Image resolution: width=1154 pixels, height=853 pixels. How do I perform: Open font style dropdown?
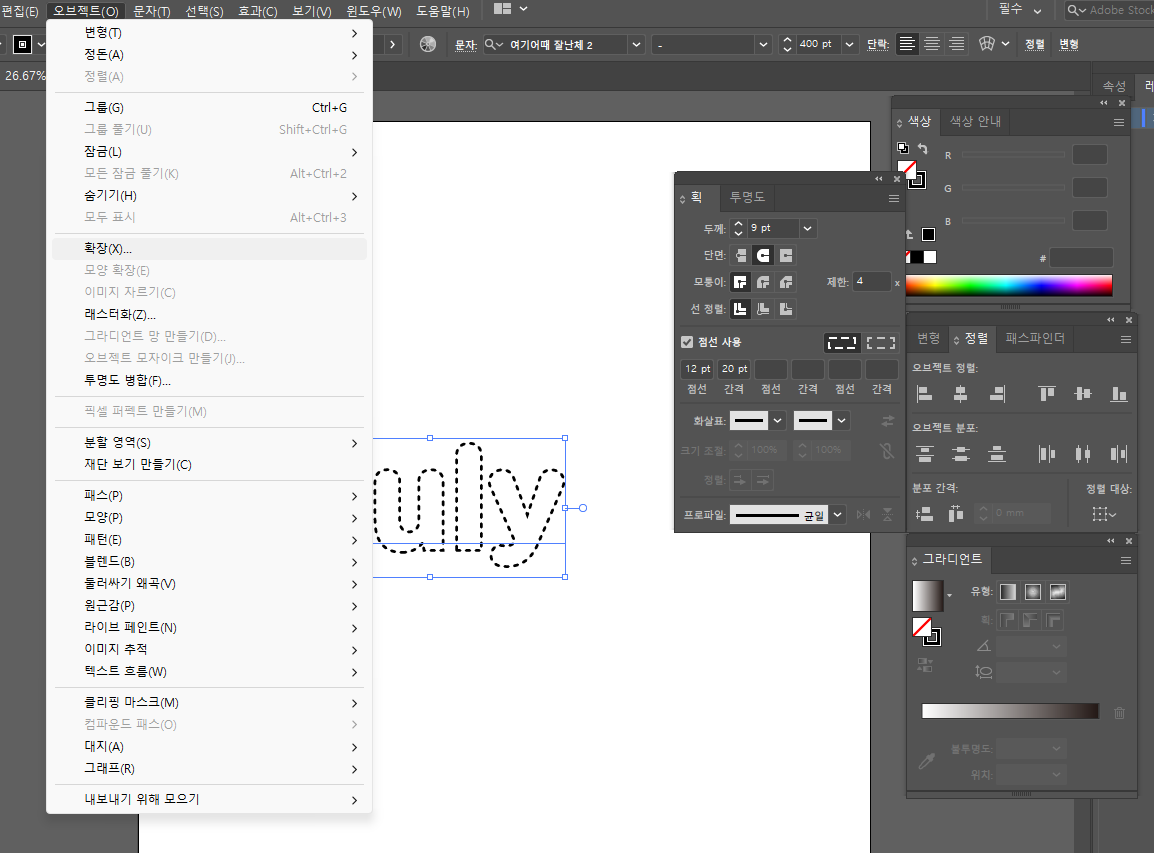coord(763,44)
